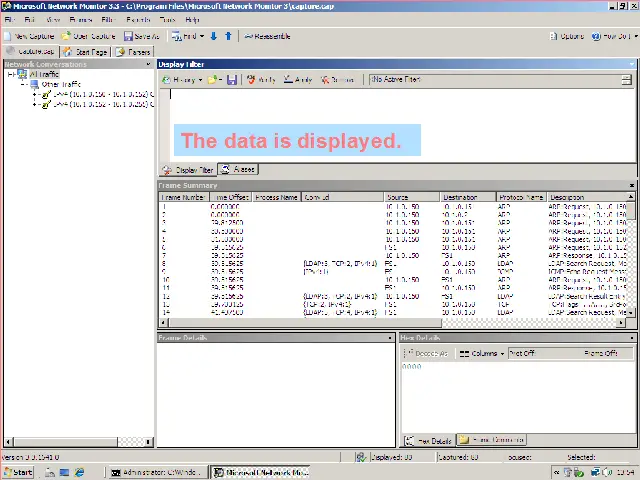Open the How Do I dropdown arrow

click(636, 36)
